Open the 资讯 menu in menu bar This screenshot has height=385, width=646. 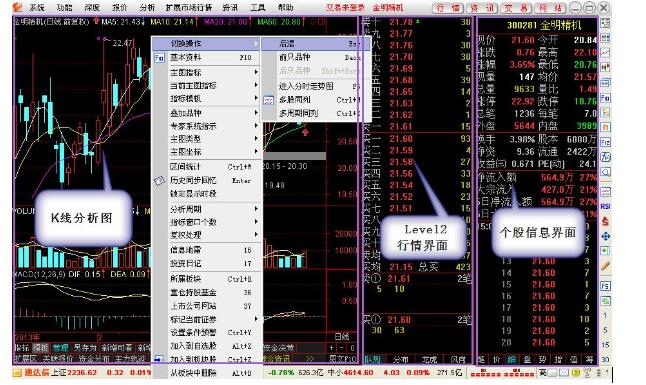click(x=230, y=7)
